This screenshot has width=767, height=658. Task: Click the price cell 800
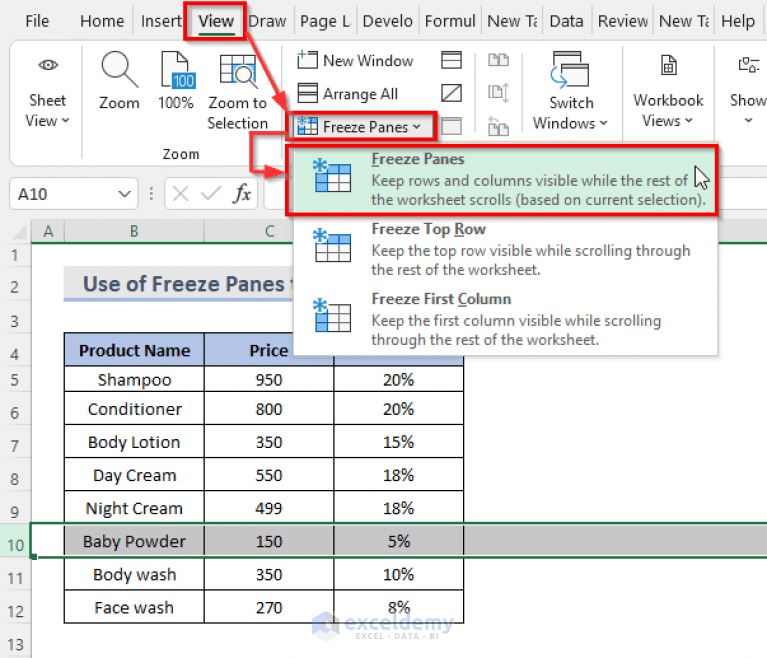[269, 409]
